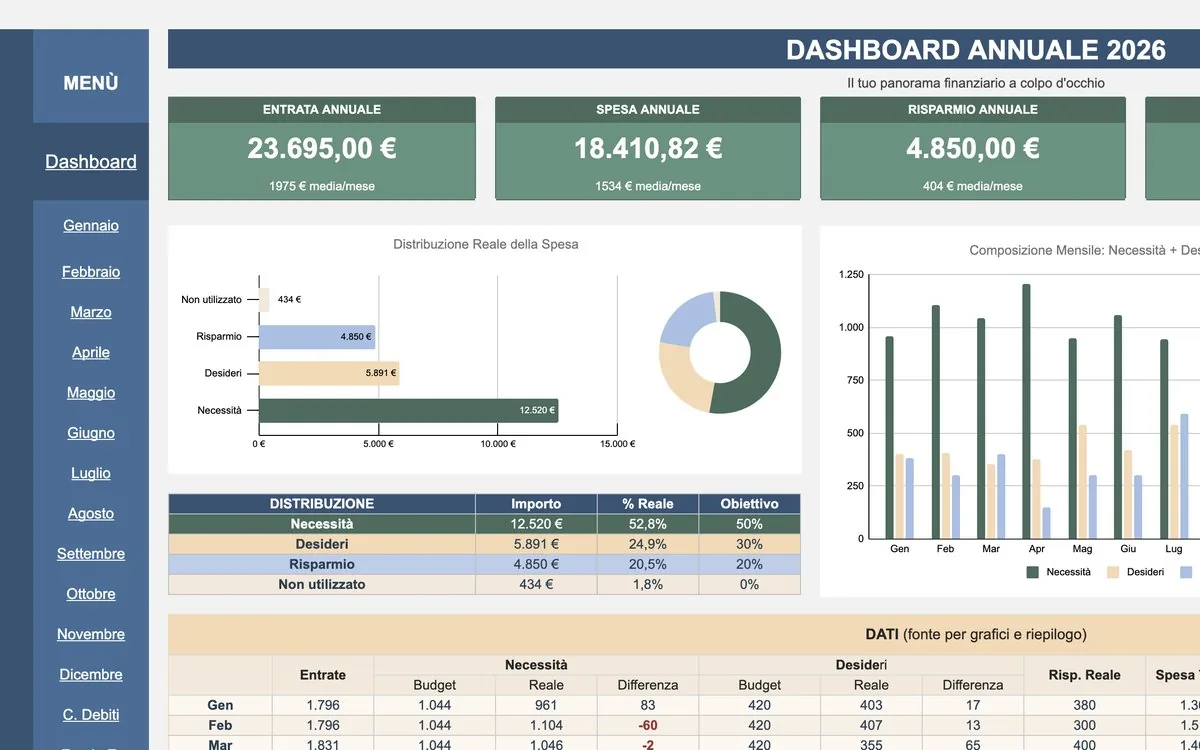Click the % Reale column header
The image size is (1200, 750).
[x=648, y=504]
